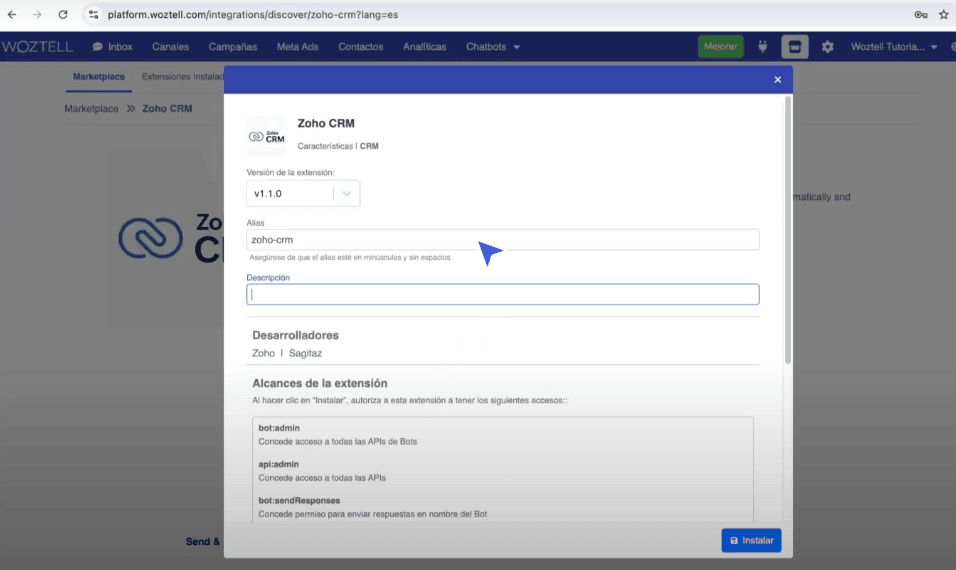
Task: Click the Marketplace breadcrumb link
Action: 91,109
